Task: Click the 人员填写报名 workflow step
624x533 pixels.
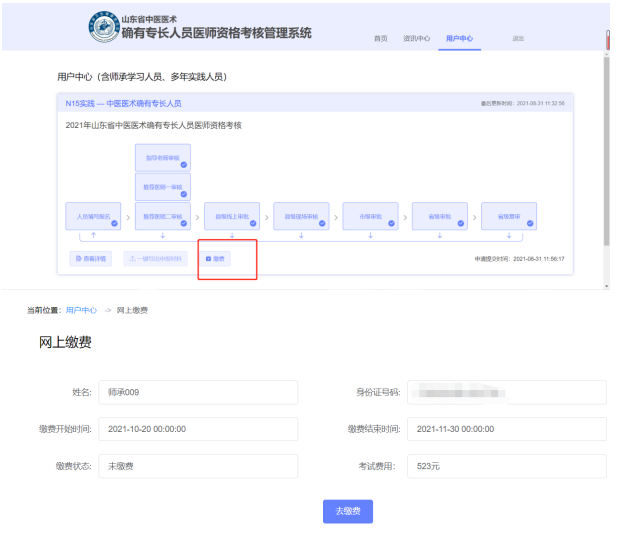Action: (x=94, y=216)
